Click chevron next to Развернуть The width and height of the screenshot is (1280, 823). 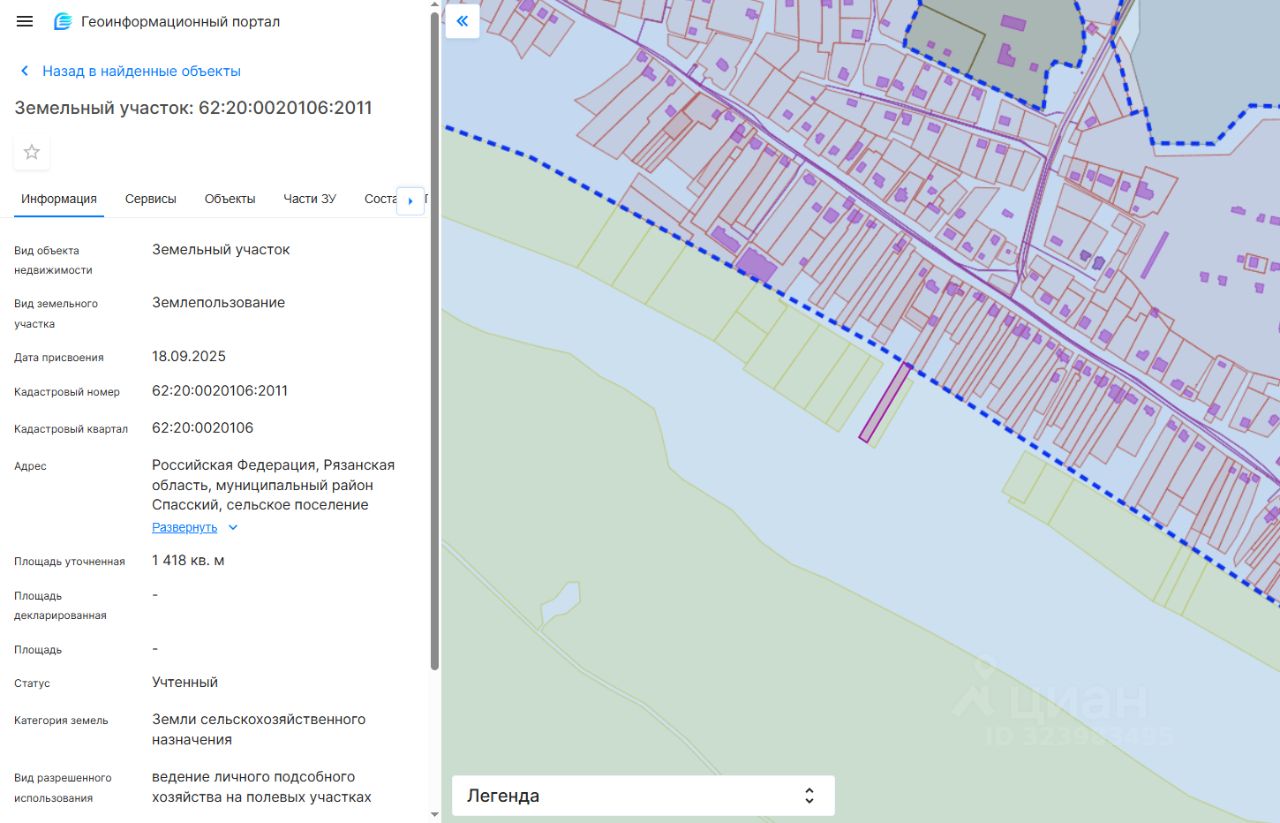233,528
